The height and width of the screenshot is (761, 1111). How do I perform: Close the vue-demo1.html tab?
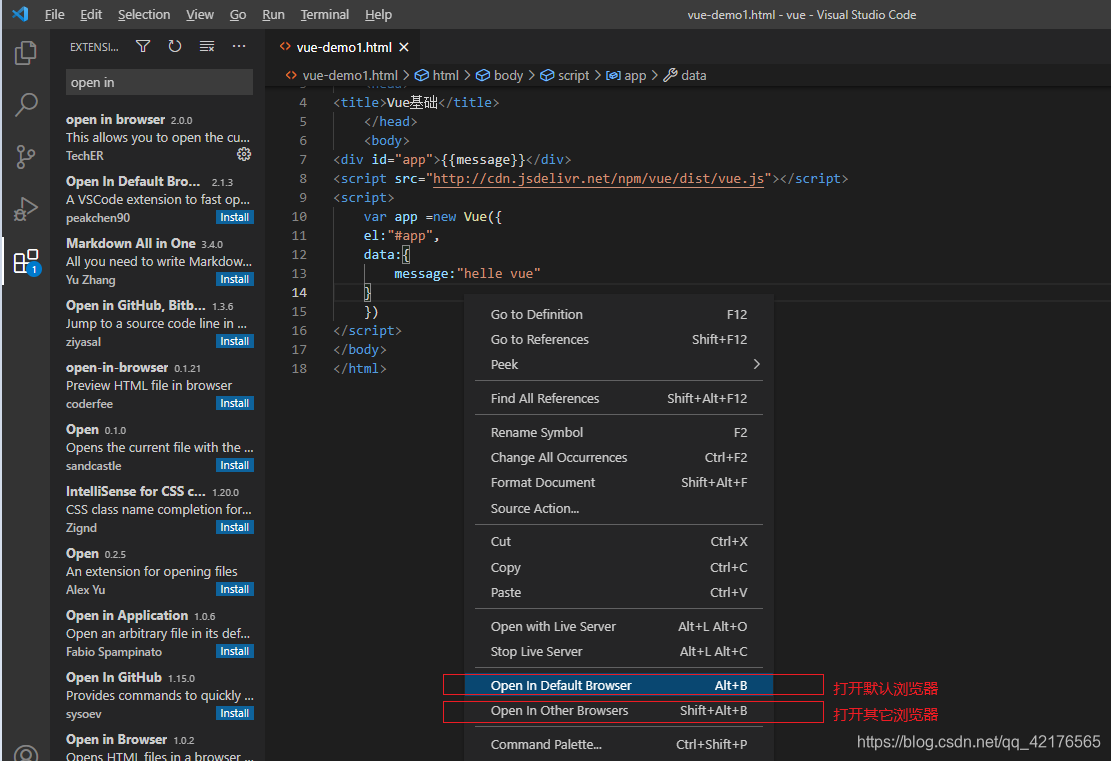404,47
